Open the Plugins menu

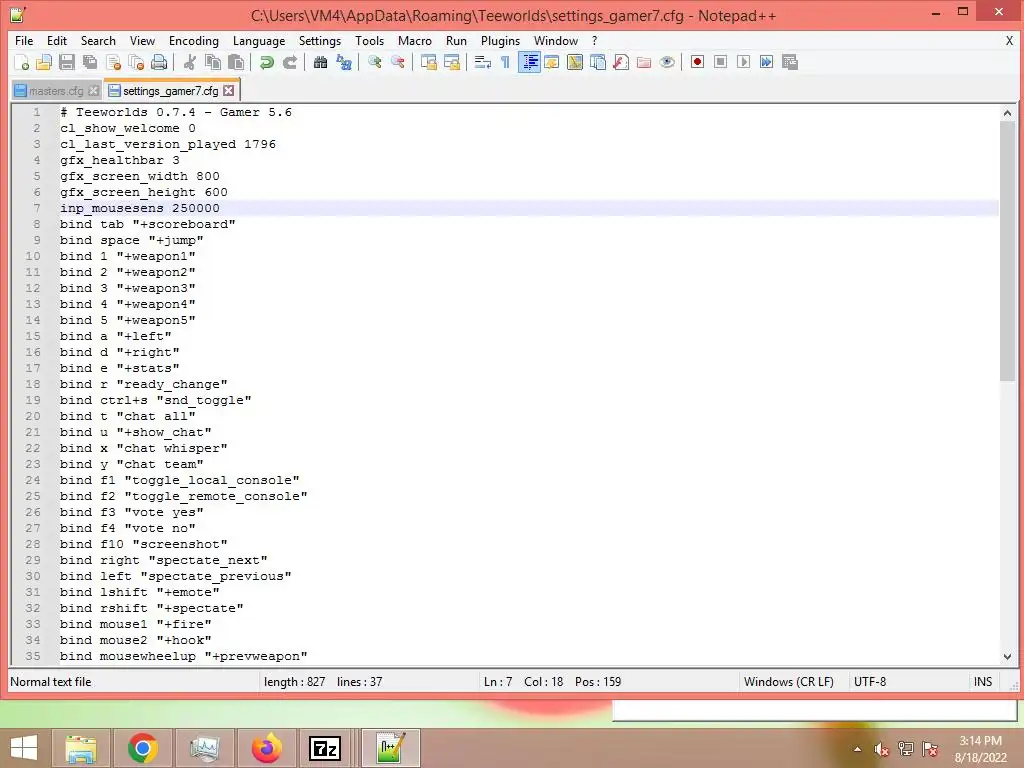[500, 40]
